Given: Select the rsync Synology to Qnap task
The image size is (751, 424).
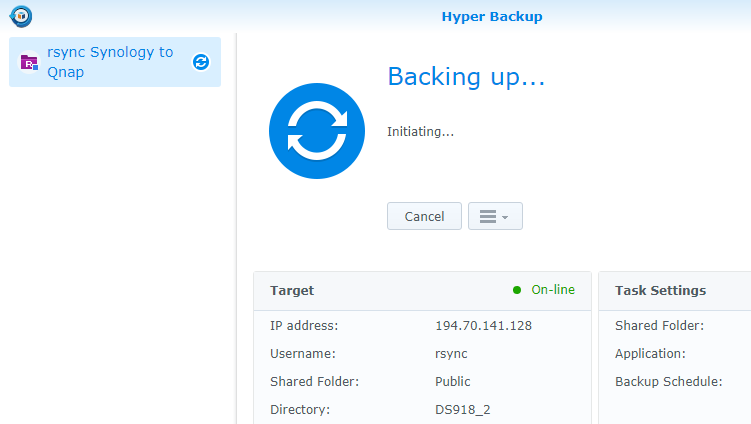Looking at the screenshot, I should tap(115, 62).
